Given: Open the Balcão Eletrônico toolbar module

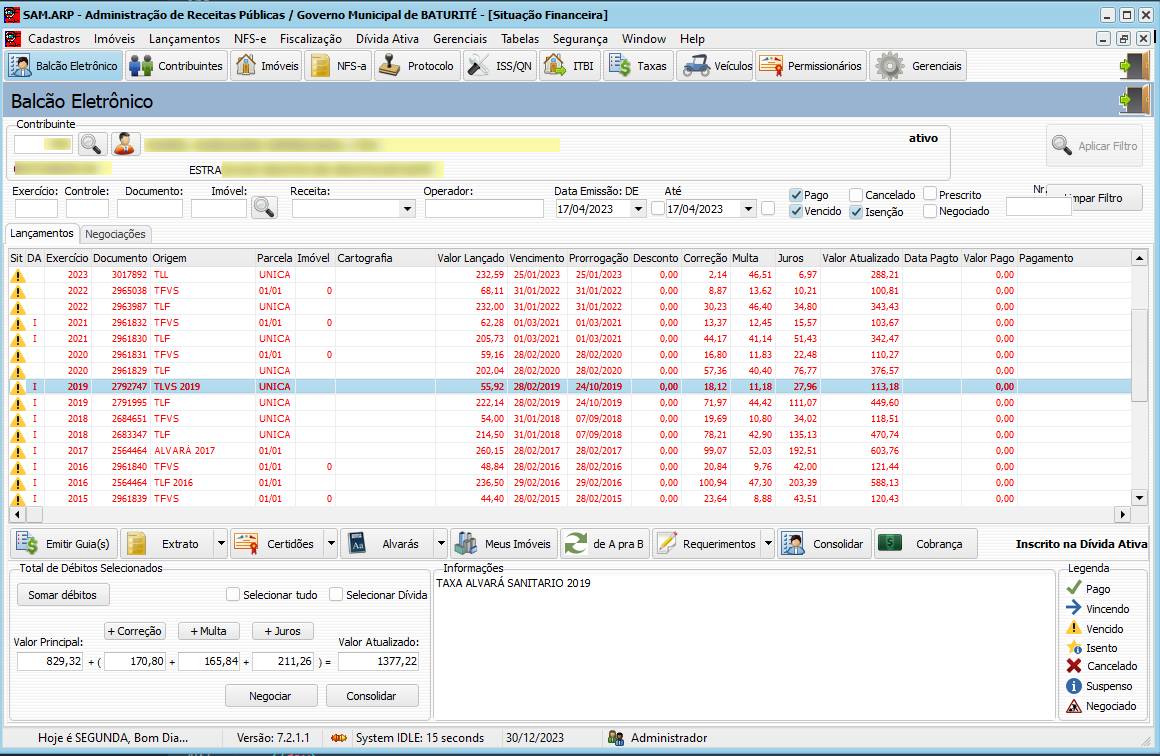Looking at the screenshot, I should [x=64, y=66].
